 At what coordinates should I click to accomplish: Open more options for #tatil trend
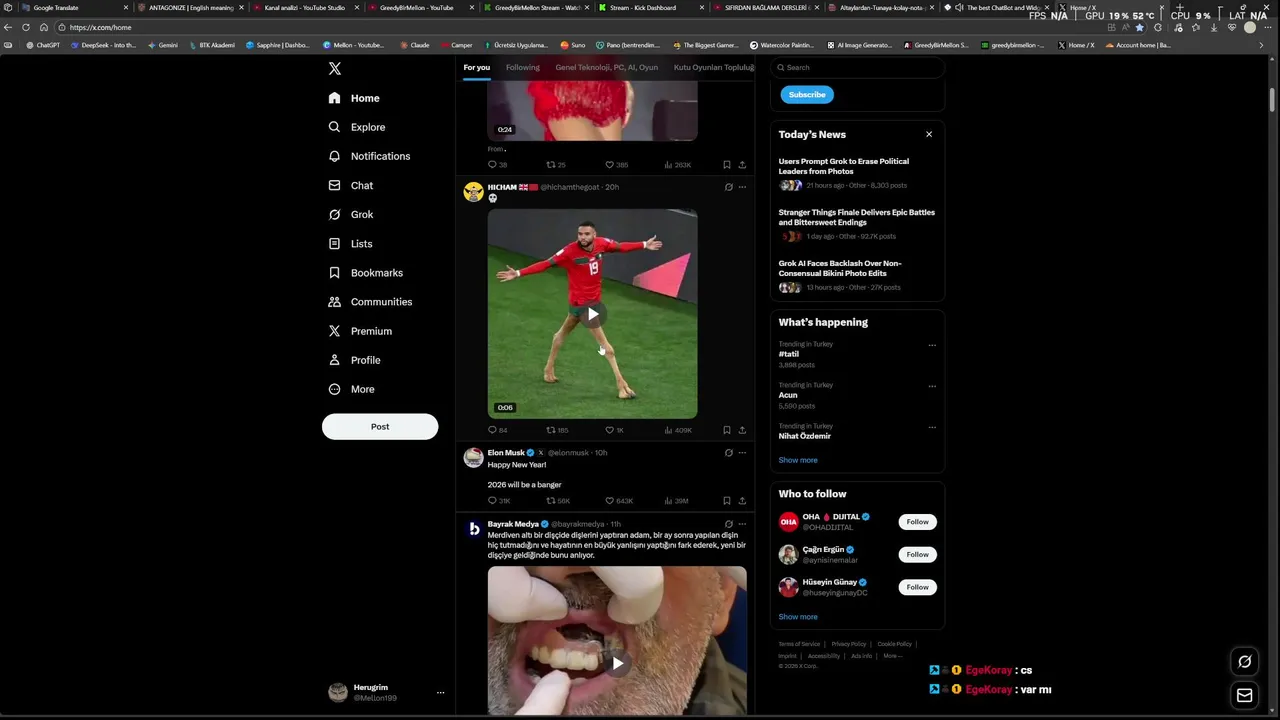tap(932, 345)
